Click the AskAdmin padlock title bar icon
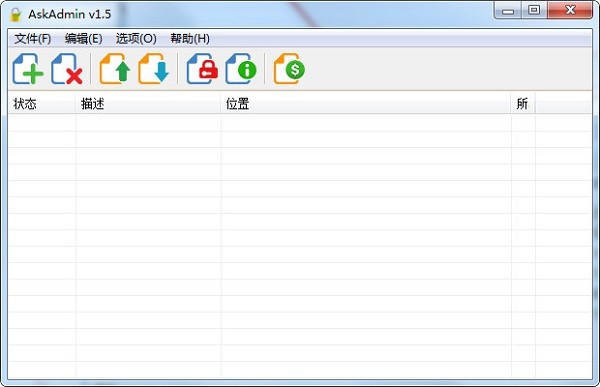Screen dimensions: 600x387 16,15
